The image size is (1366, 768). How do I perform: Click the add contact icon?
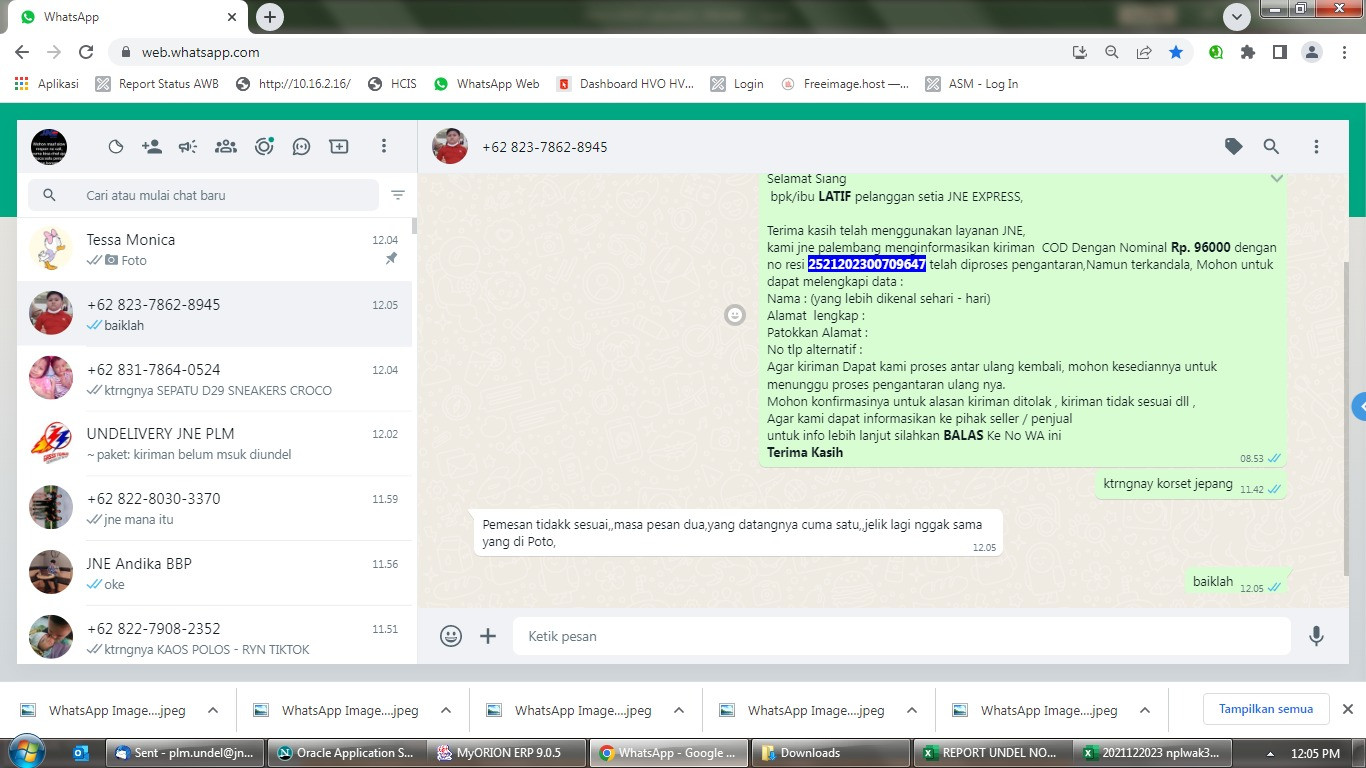point(152,147)
